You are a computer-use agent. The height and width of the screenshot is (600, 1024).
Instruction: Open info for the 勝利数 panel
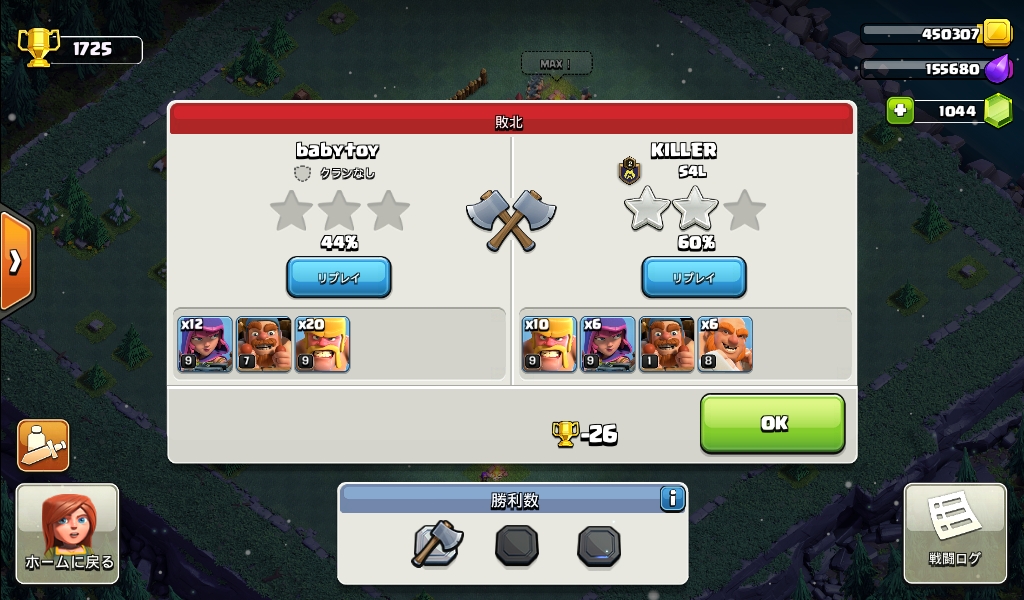[x=672, y=499]
